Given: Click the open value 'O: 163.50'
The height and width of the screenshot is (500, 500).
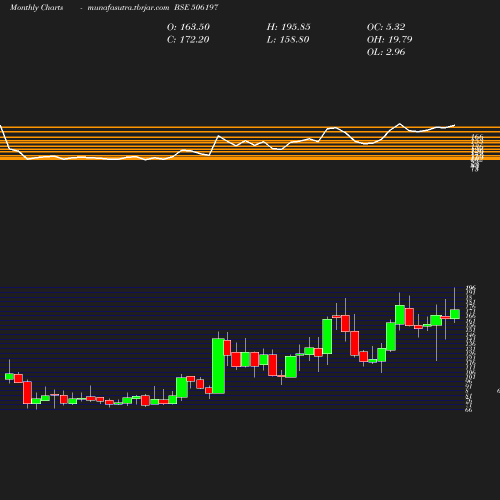Looking at the screenshot, I should pos(188,27).
